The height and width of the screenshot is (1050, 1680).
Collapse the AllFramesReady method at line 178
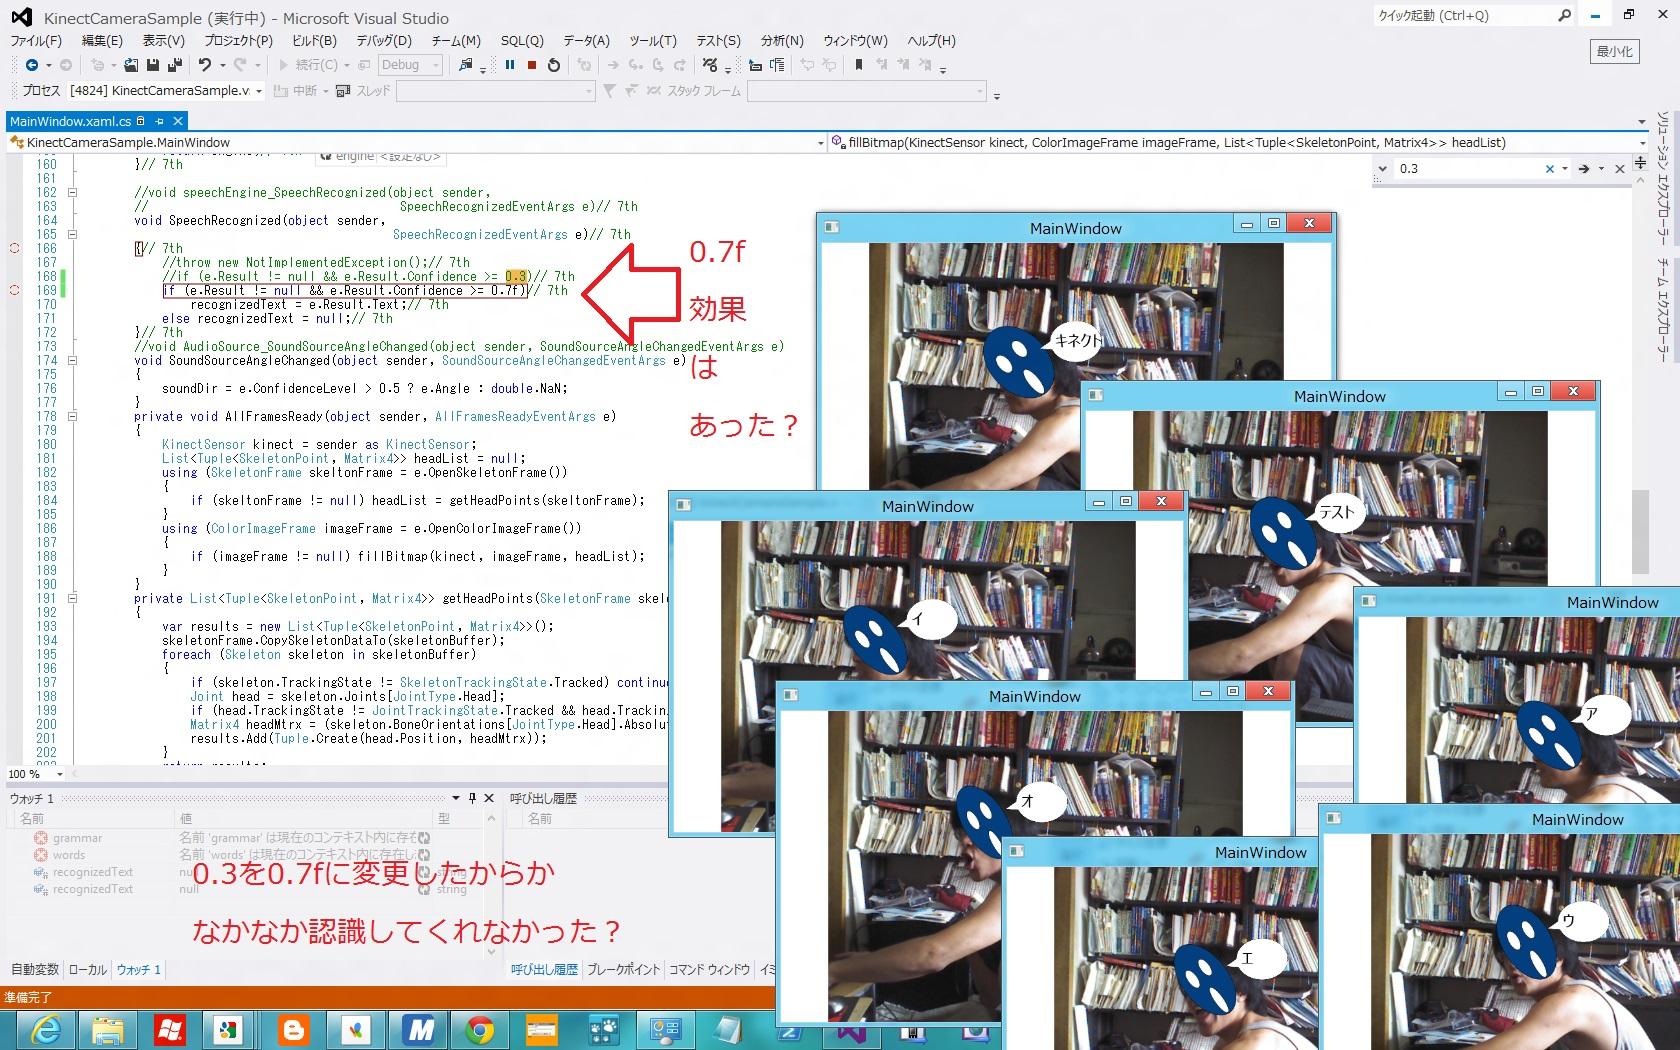click(x=72, y=416)
